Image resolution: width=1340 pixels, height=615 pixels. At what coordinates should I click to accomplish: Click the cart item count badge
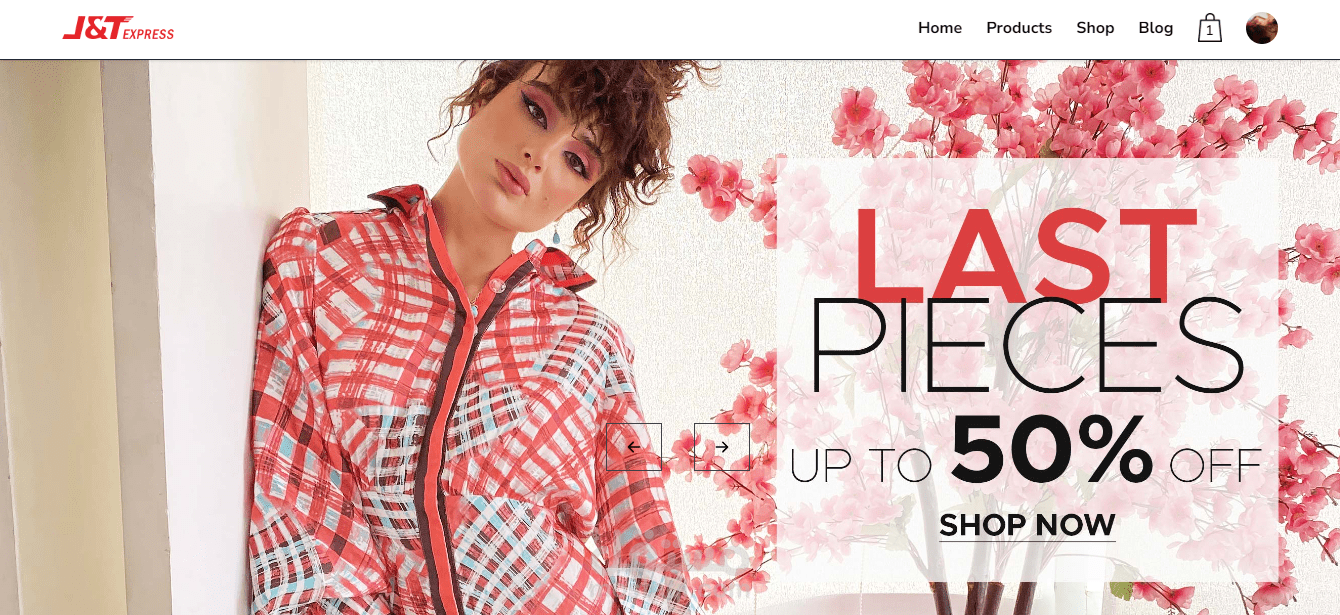point(1210,32)
